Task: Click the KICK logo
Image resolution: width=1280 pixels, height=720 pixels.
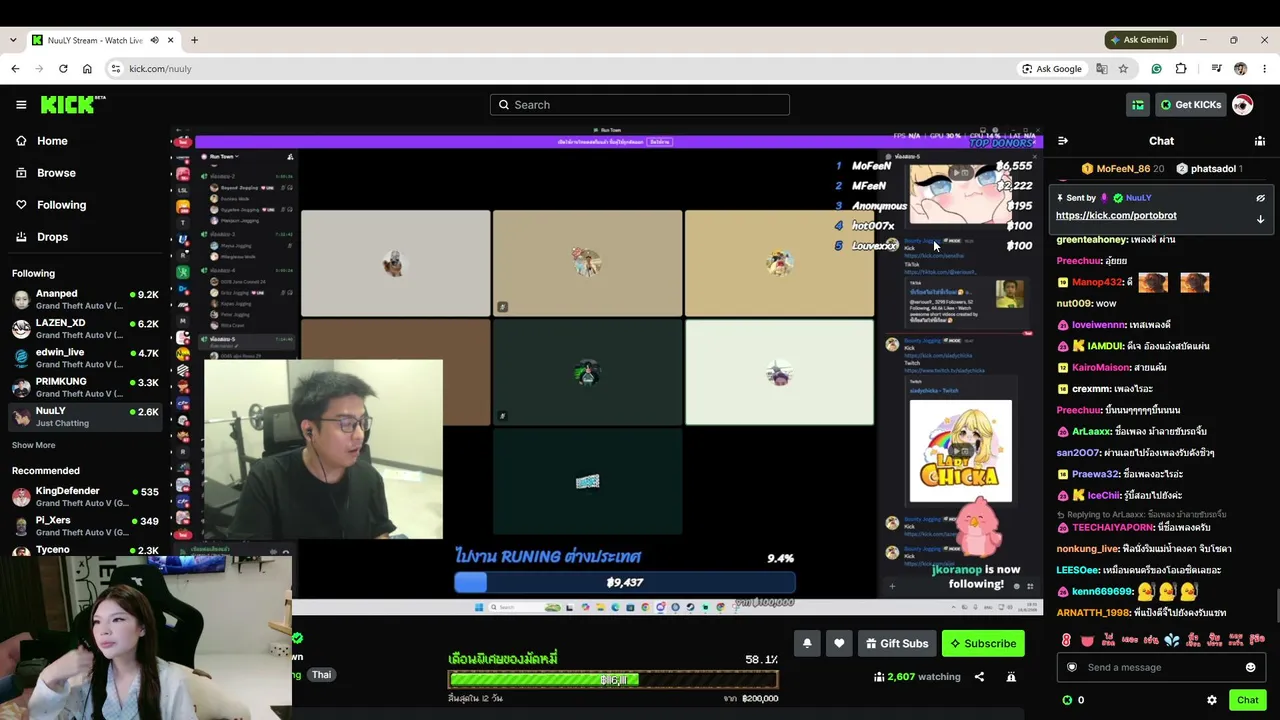Action: 73,104
